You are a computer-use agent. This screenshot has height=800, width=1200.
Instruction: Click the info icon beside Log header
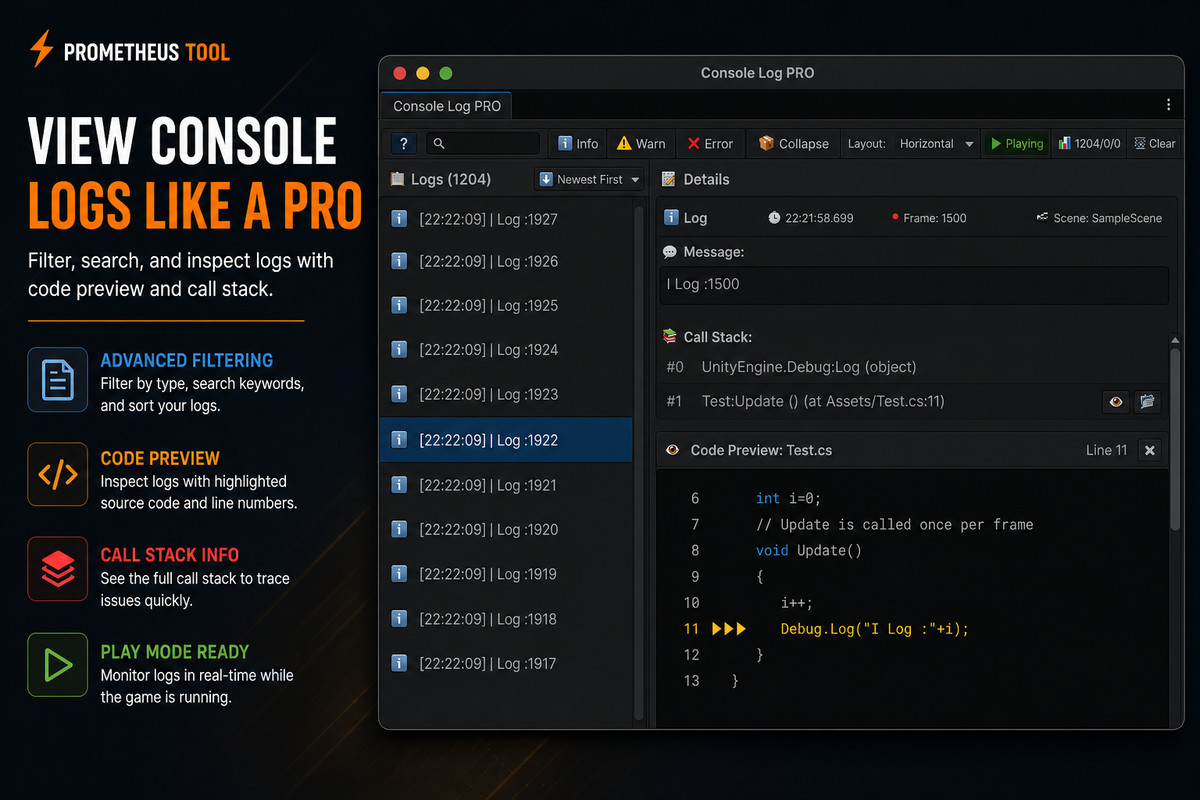point(672,217)
